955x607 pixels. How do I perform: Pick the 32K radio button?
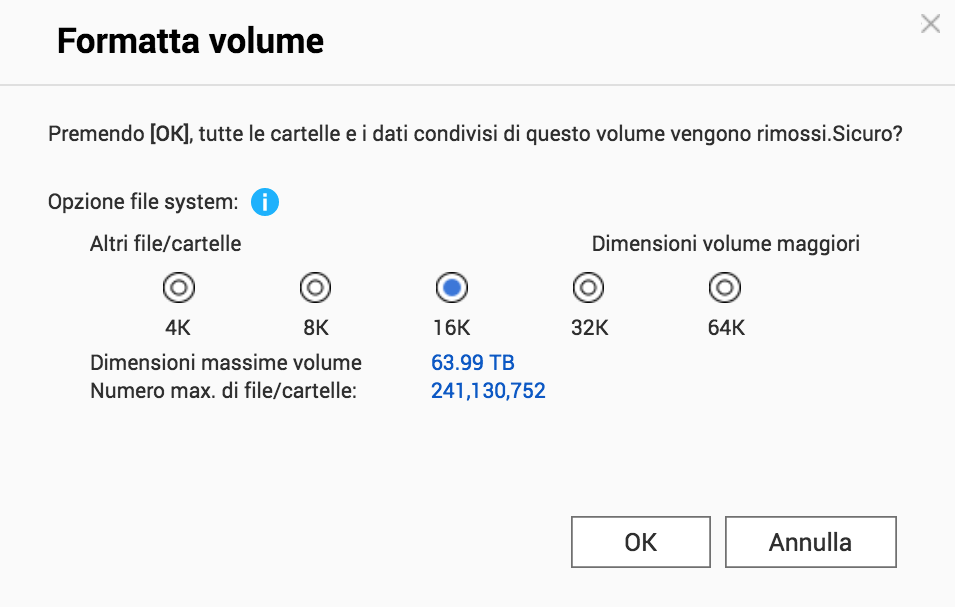click(588, 288)
